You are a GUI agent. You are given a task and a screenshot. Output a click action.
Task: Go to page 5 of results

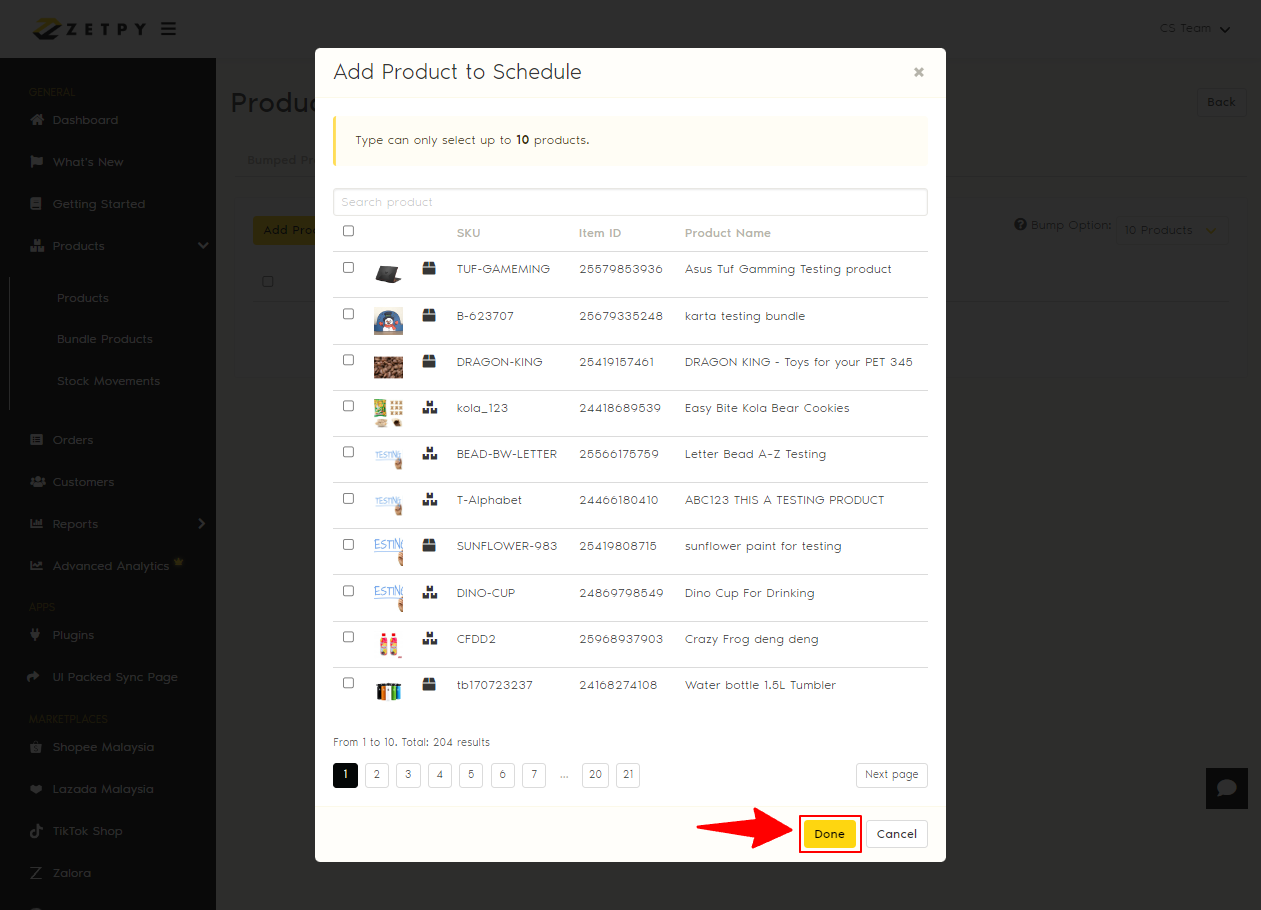[x=471, y=775]
